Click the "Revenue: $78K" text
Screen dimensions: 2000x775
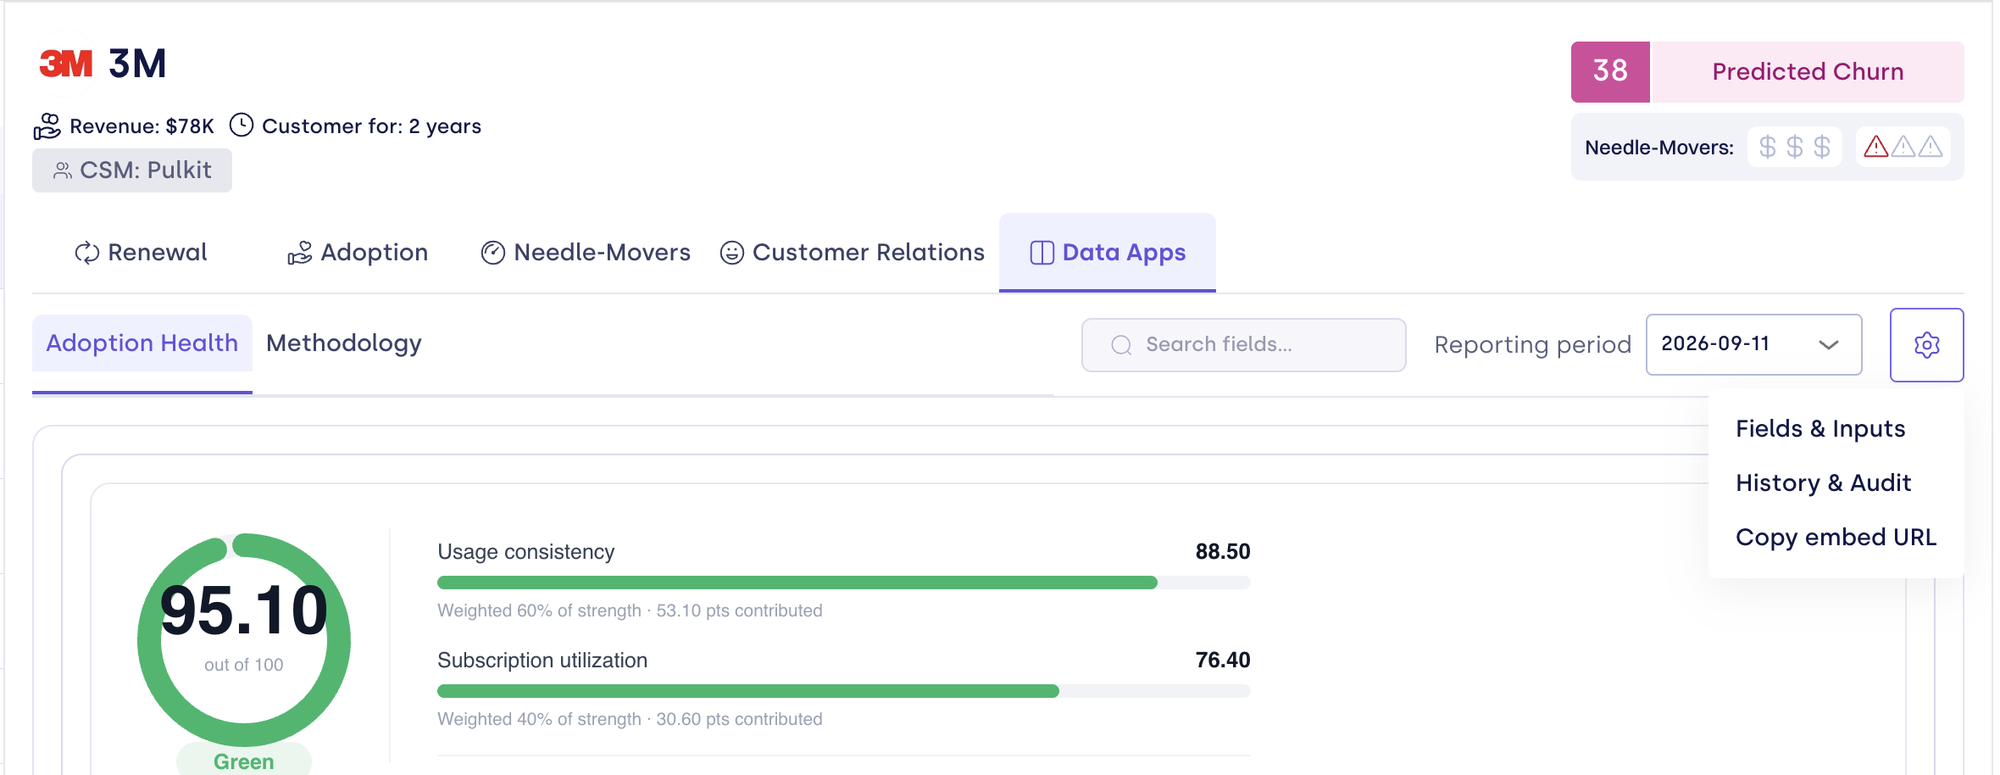tap(142, 126)
